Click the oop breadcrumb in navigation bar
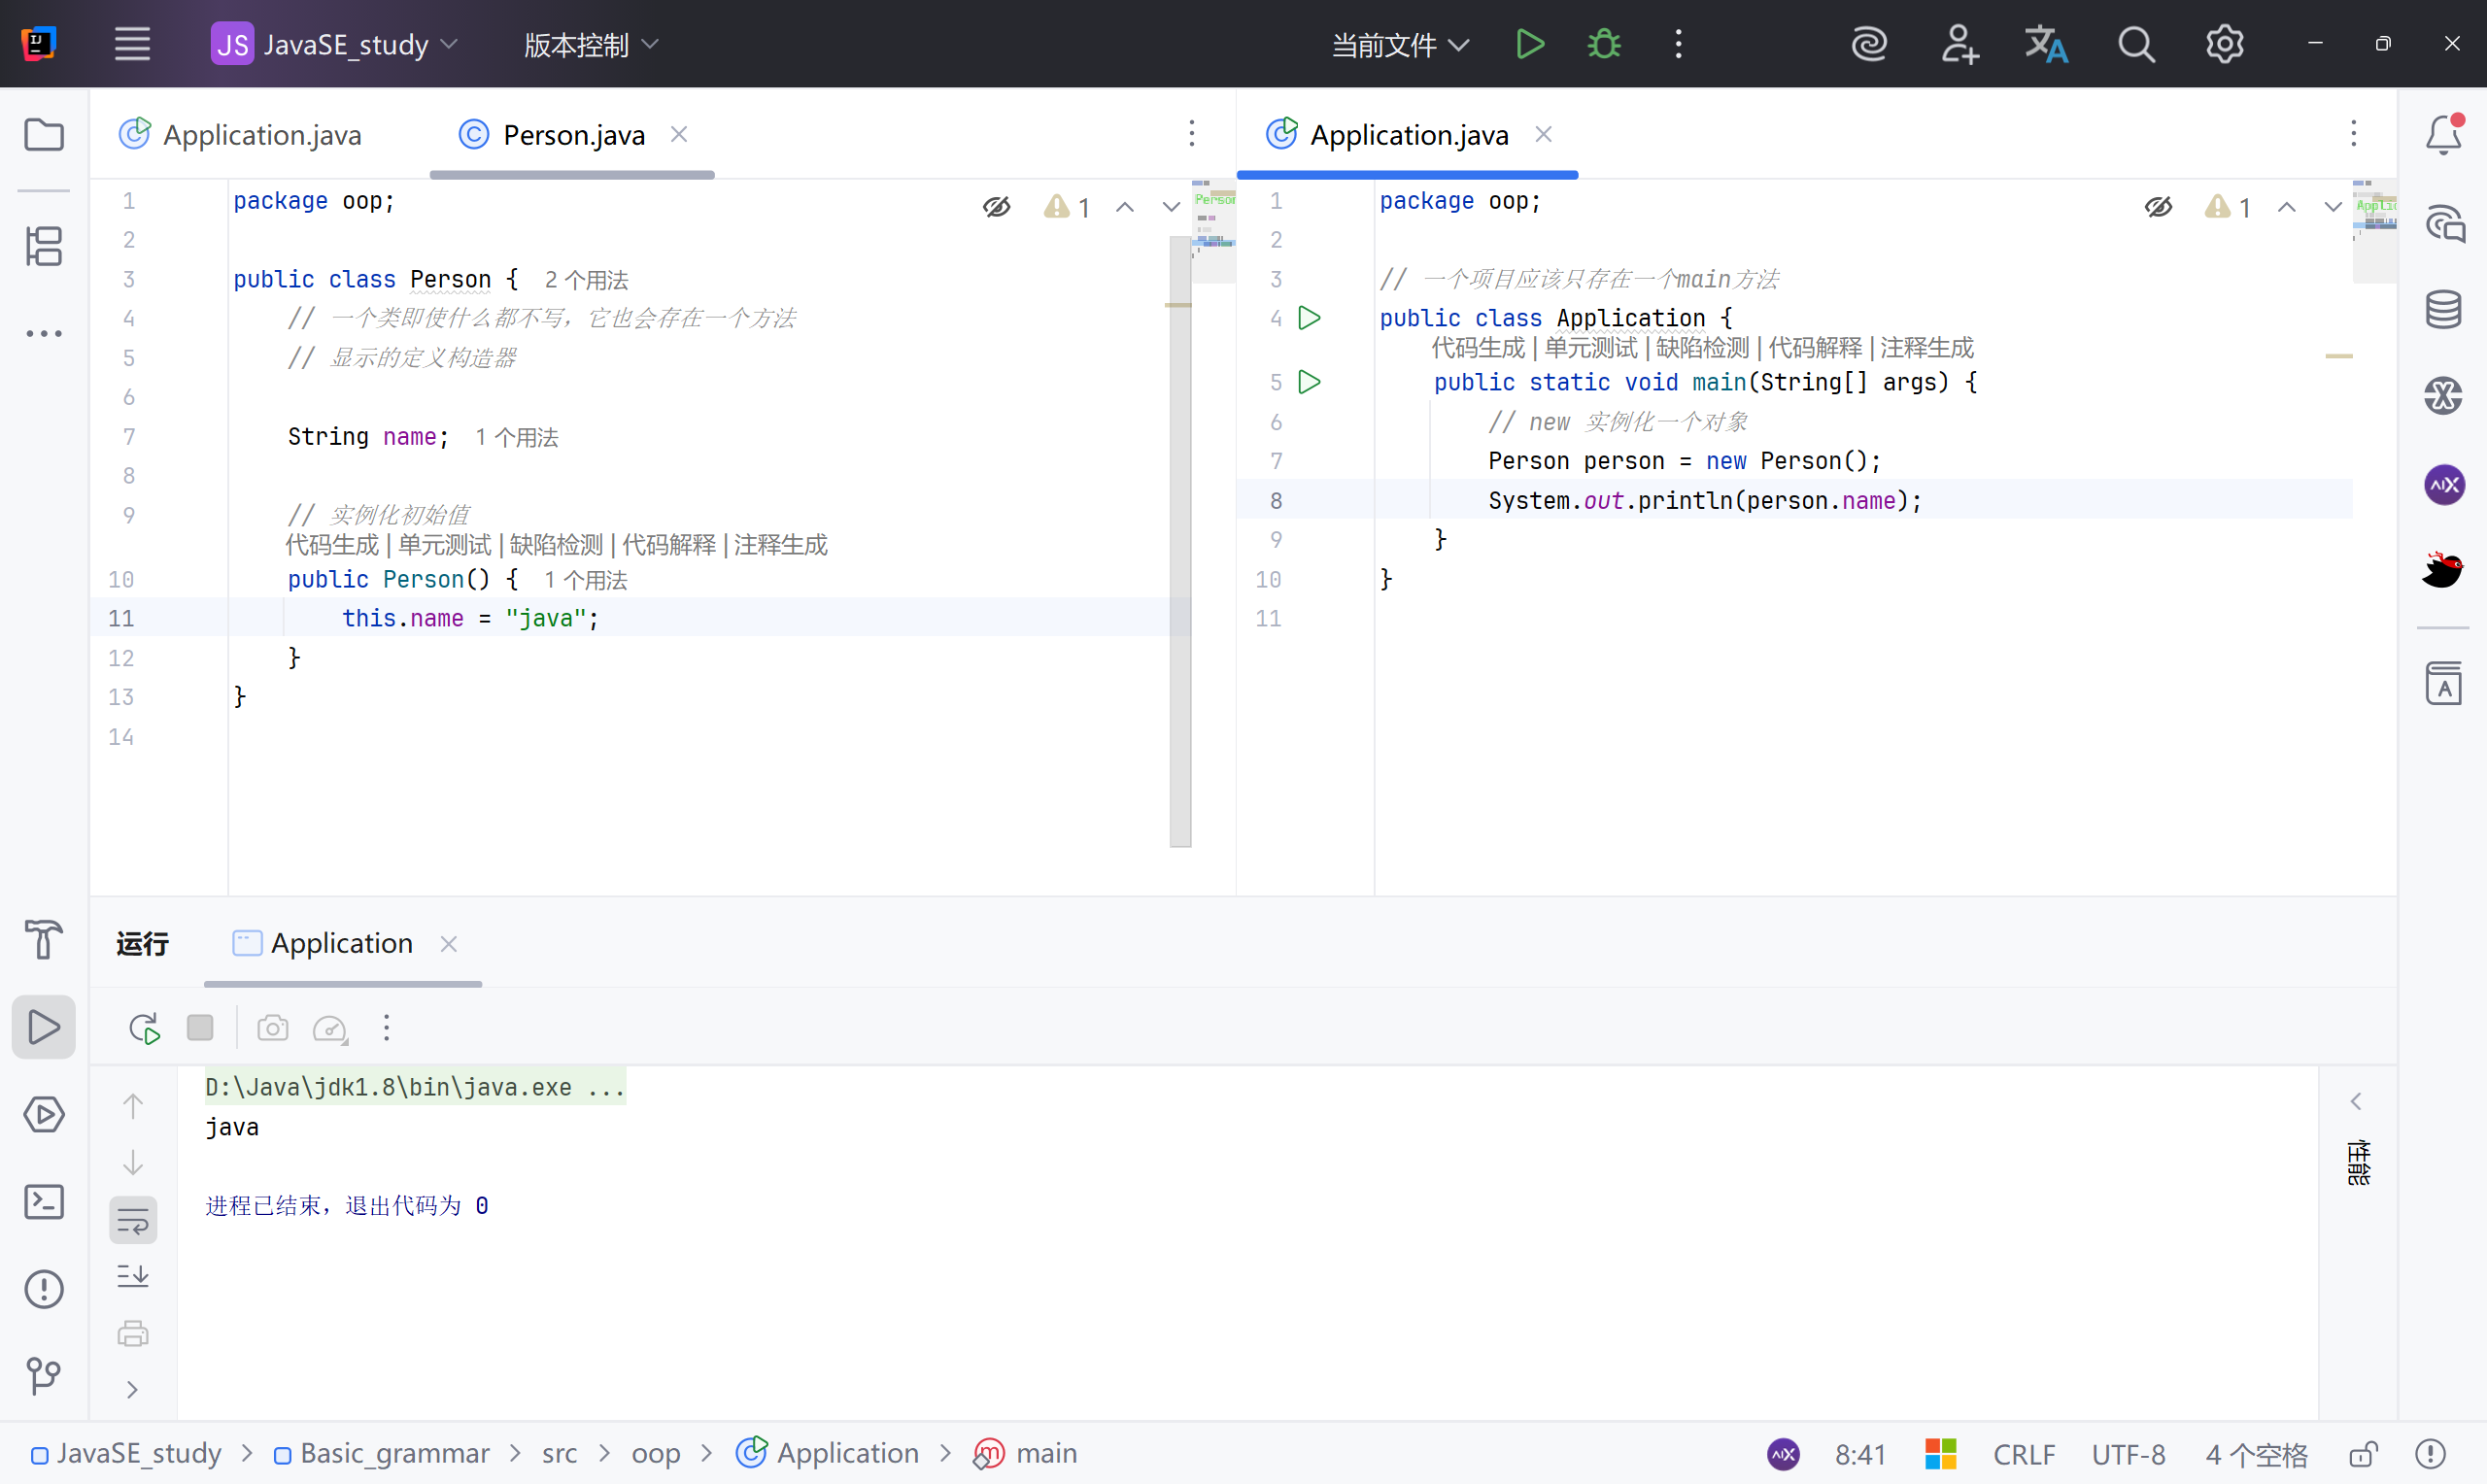 pyautogui.click(x=655, y=1454)
